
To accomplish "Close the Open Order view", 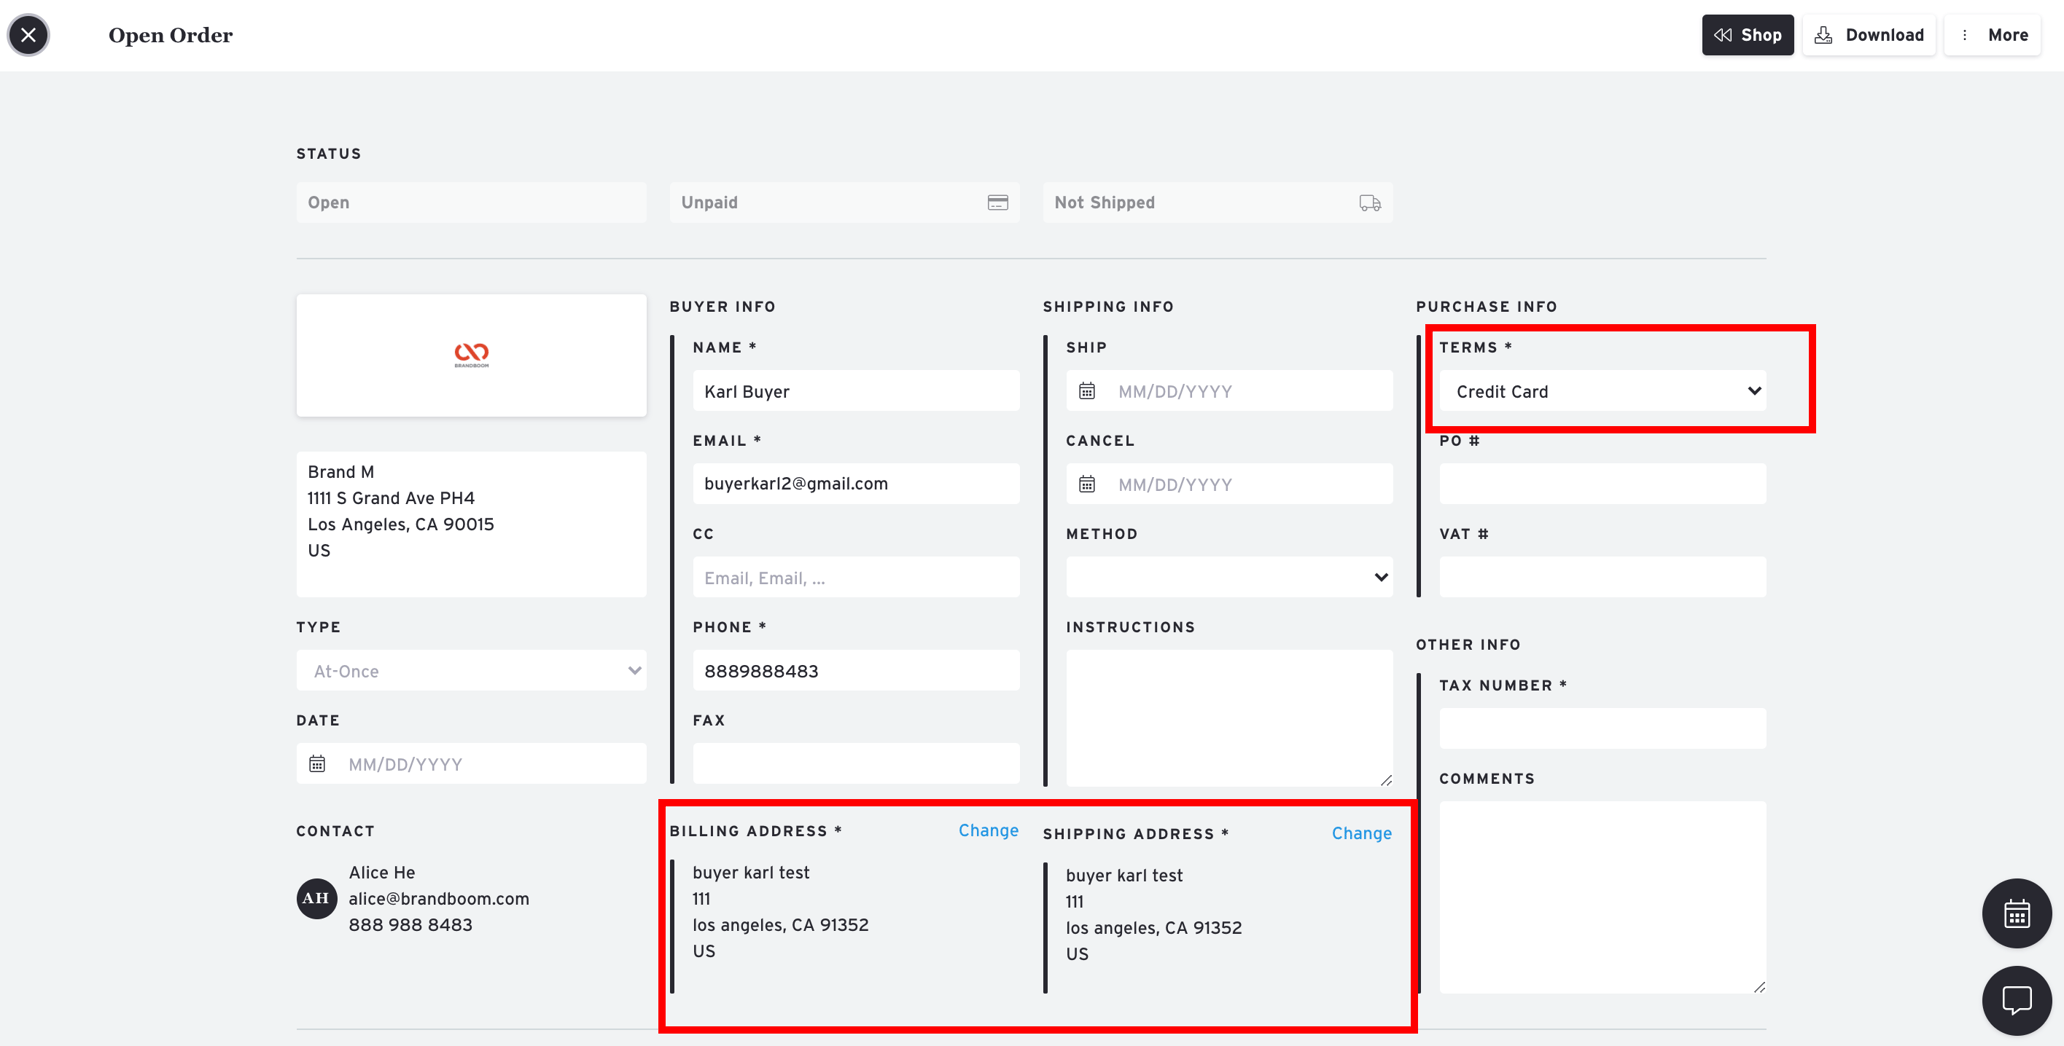I will (x=28, y=34).
